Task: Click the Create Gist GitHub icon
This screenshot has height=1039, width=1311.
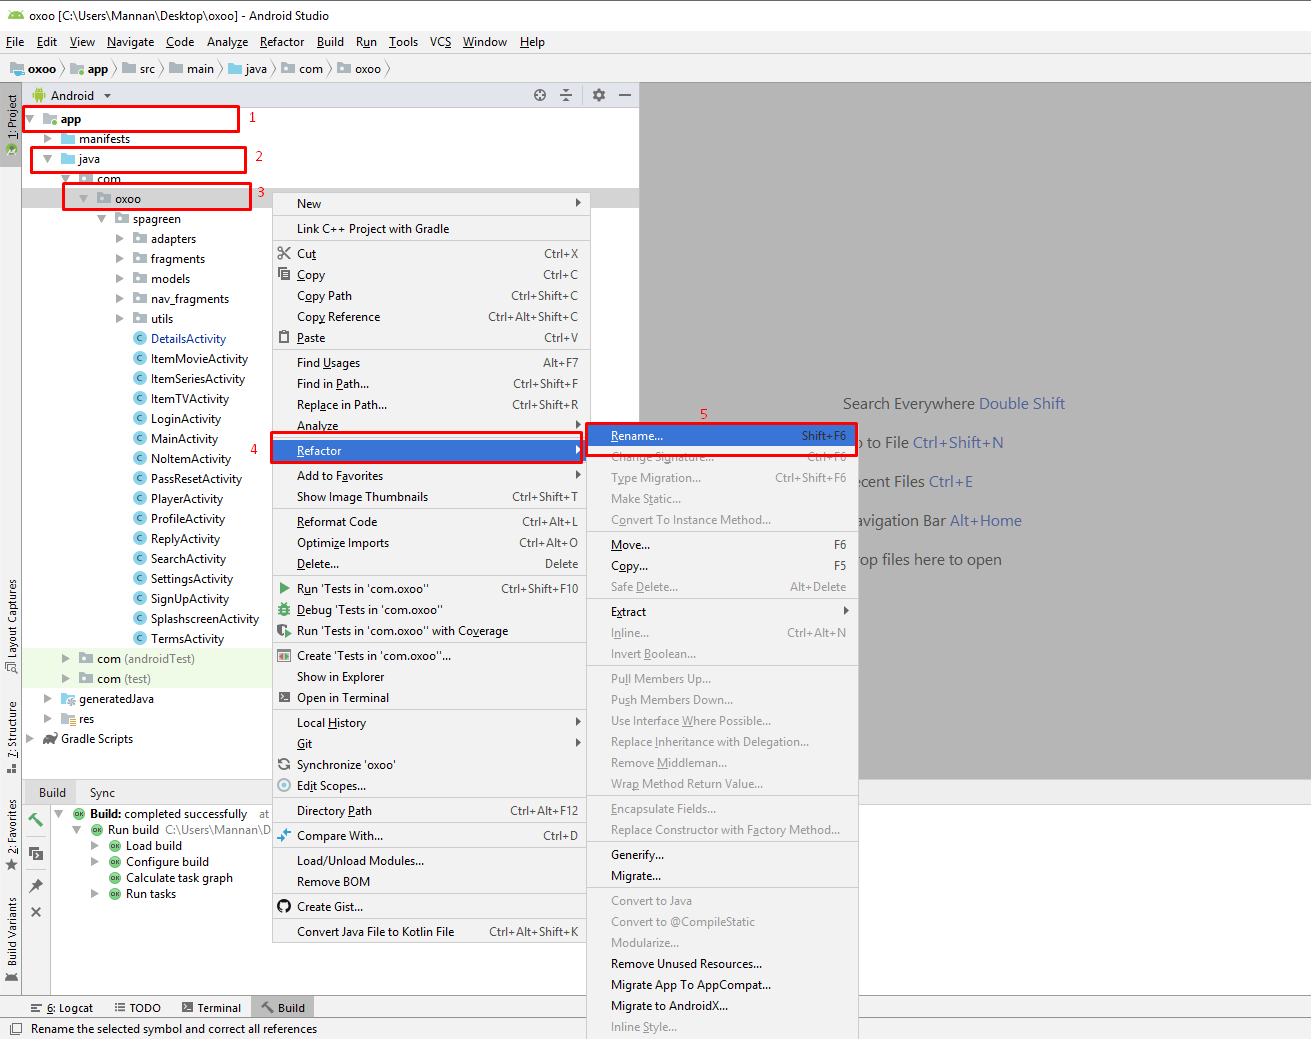Action: [284, 906]
